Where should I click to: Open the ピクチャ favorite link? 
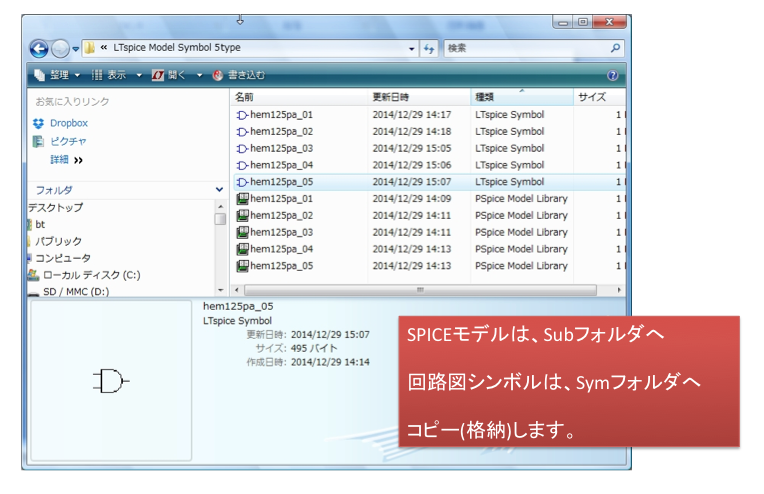tap(68, 141)
